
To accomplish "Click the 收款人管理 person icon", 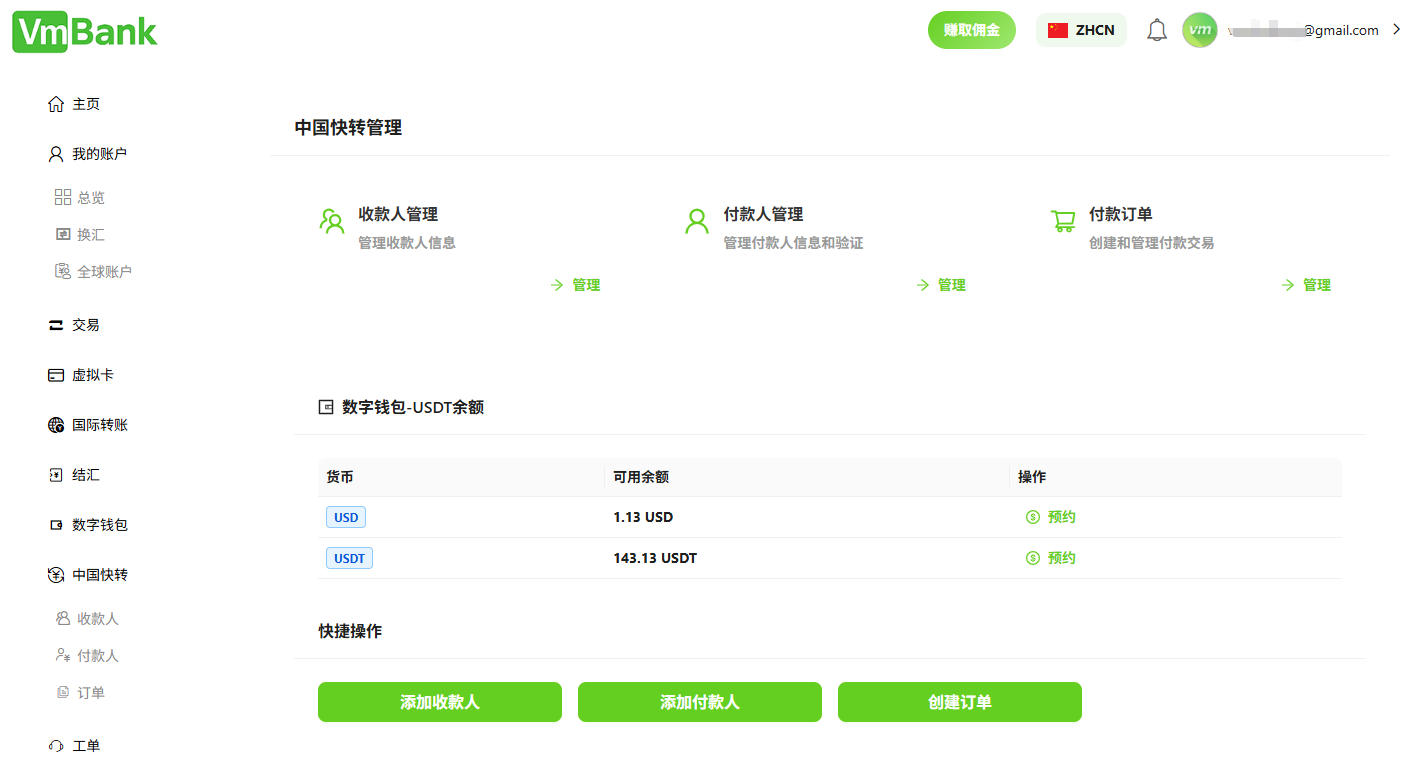I will [x=331, y=222].
